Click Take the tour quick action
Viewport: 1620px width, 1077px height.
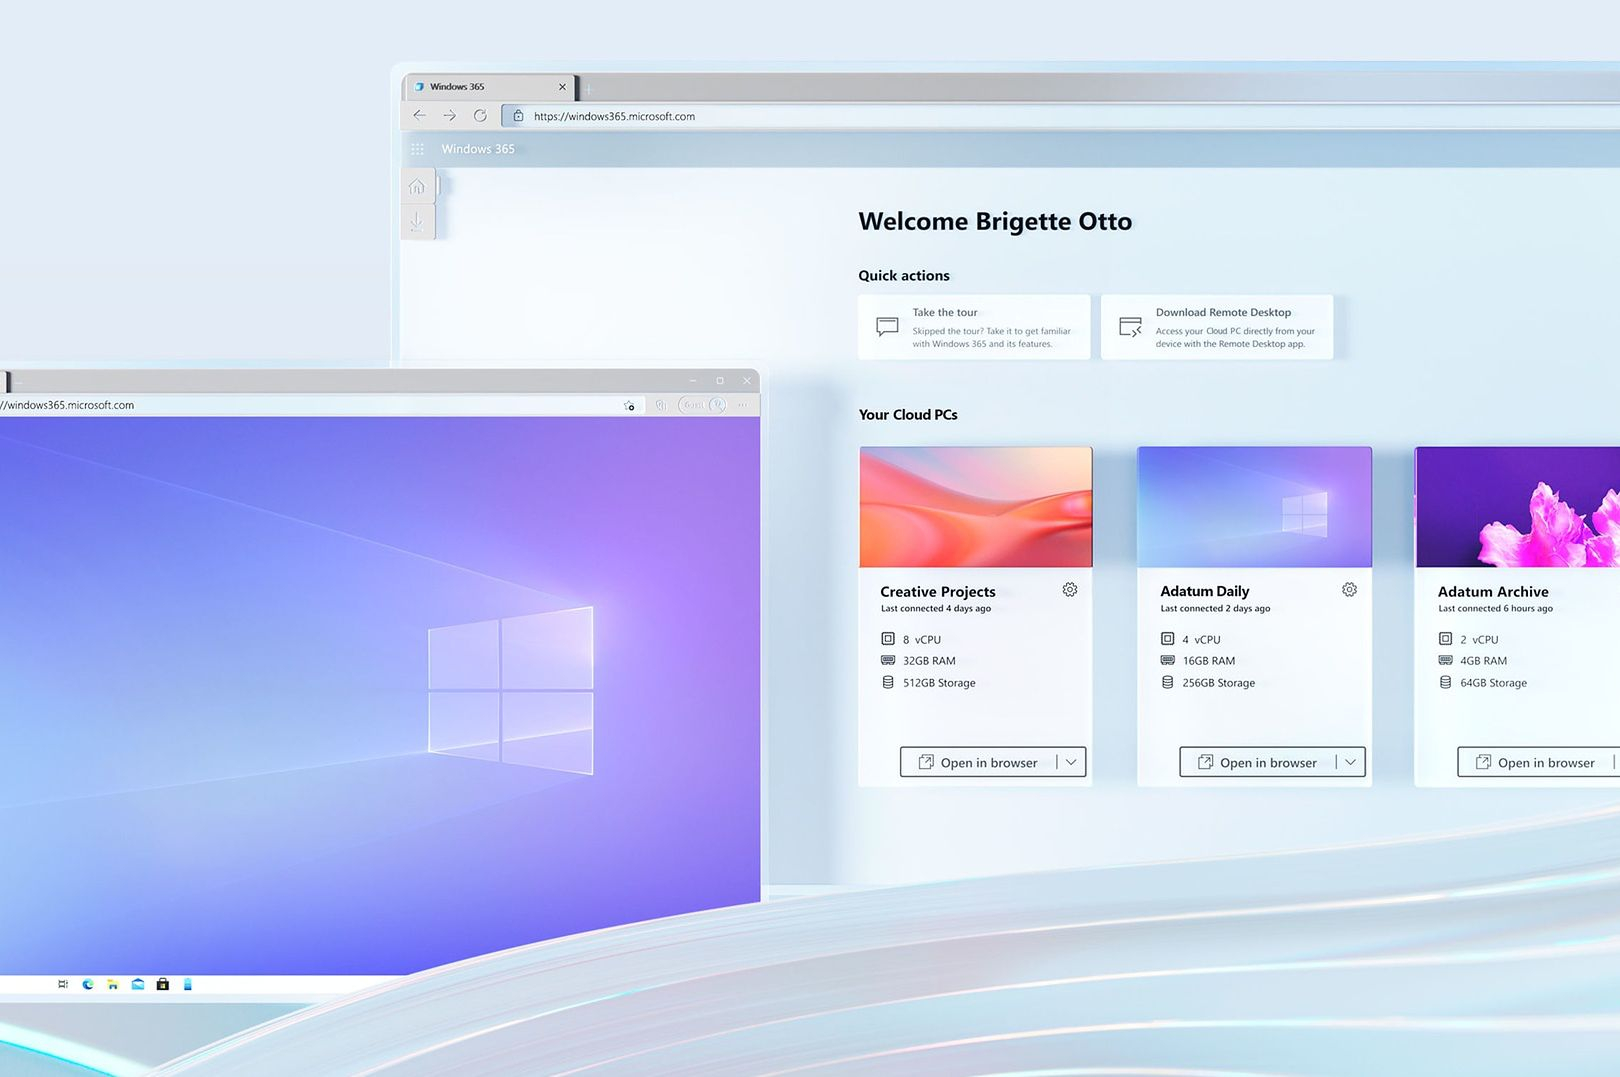974,327
